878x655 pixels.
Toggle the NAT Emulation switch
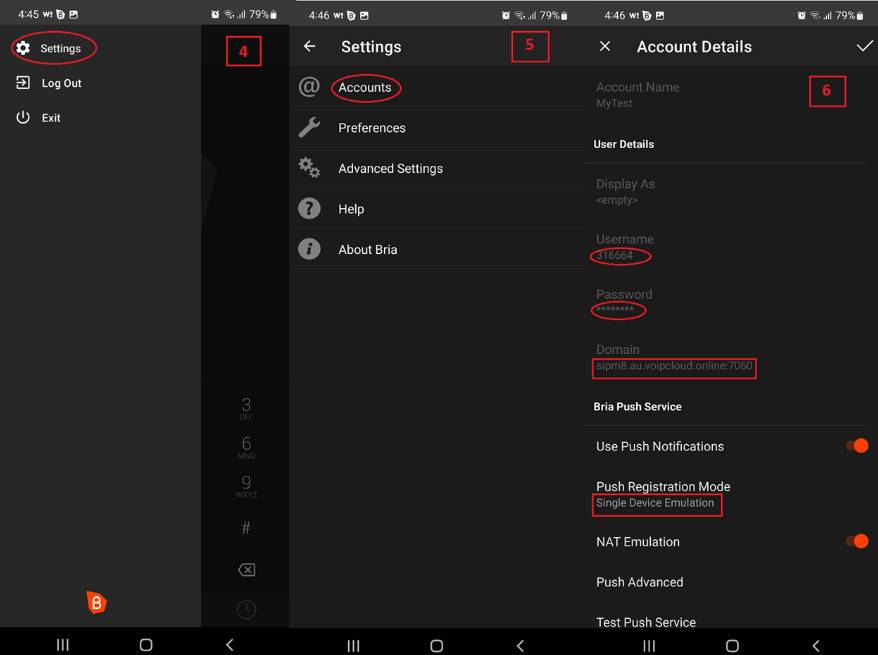click(x=857, y=541)
